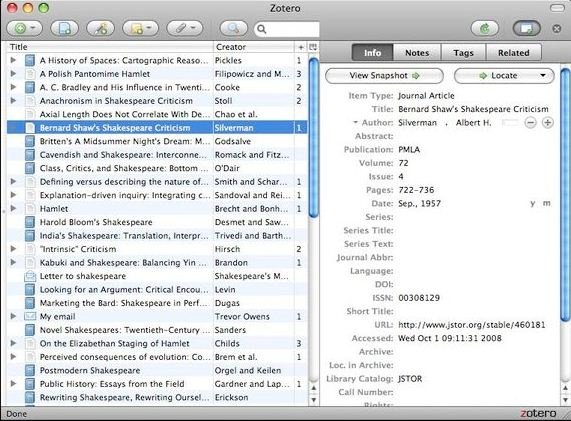This screenshot has height=421, width=571.
Task: Sort items by Creator column
Action: [x=253, y=47]
